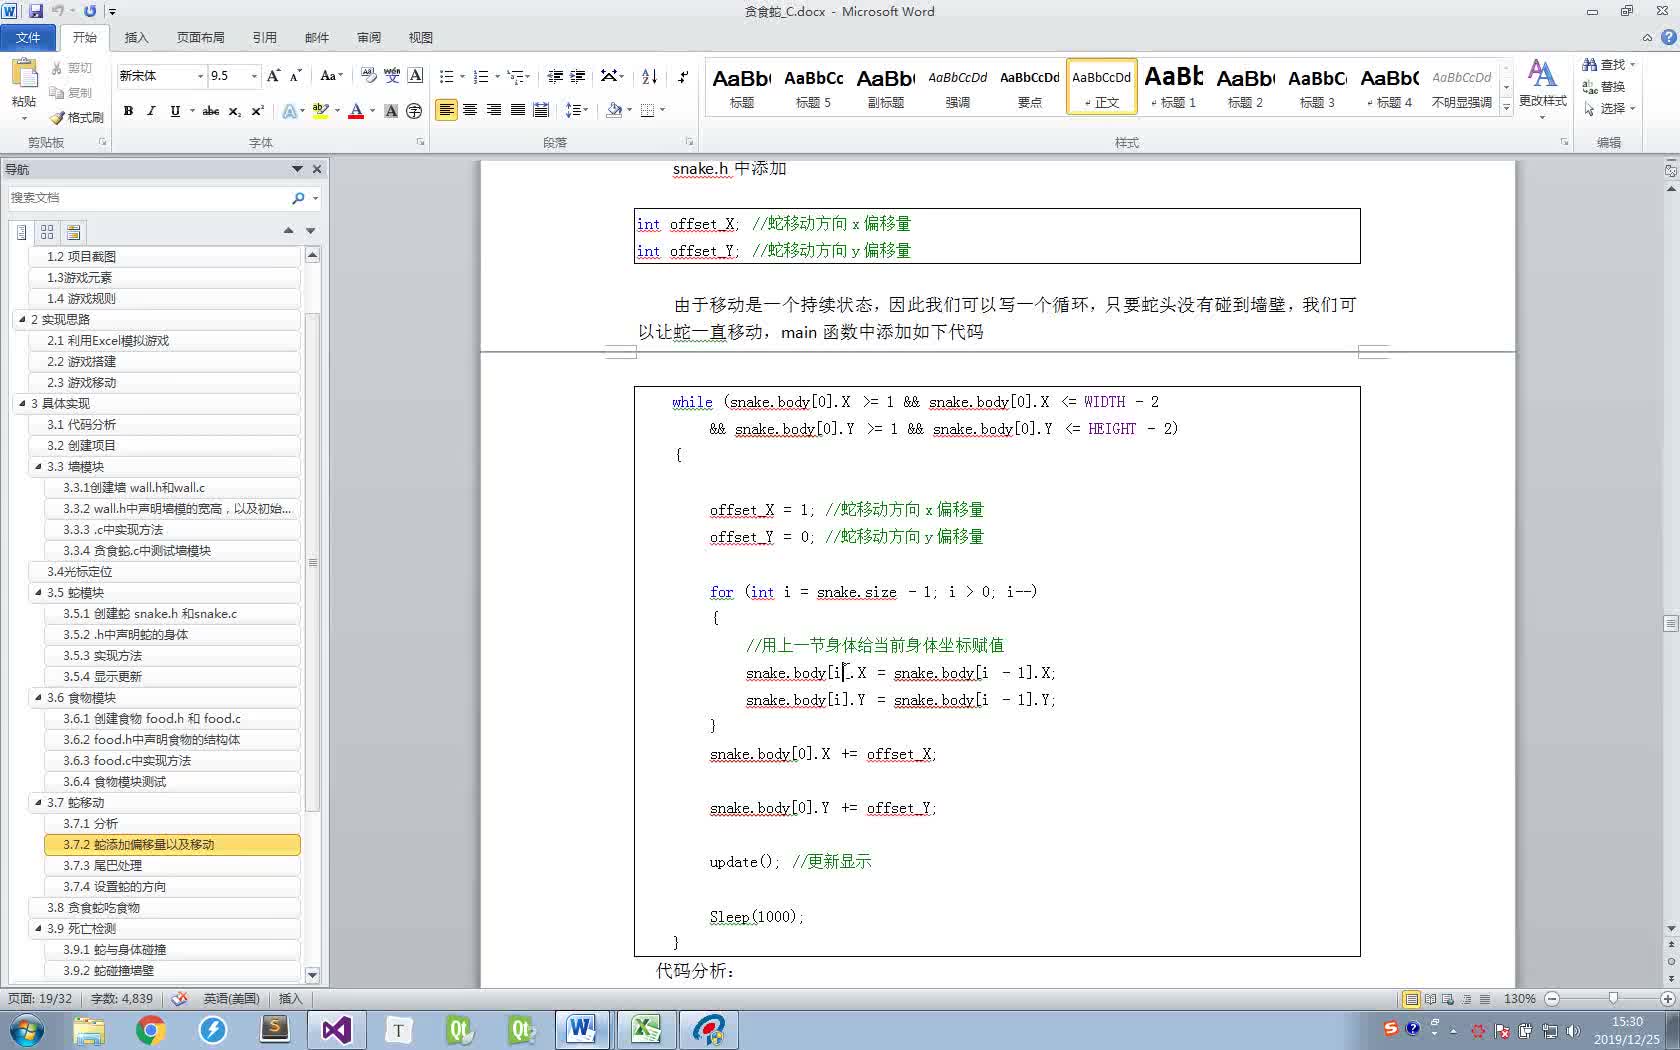Switch to the 页面布局 tab
This screenshot has height=1050, width=1680.
click(x=200, y=37)
